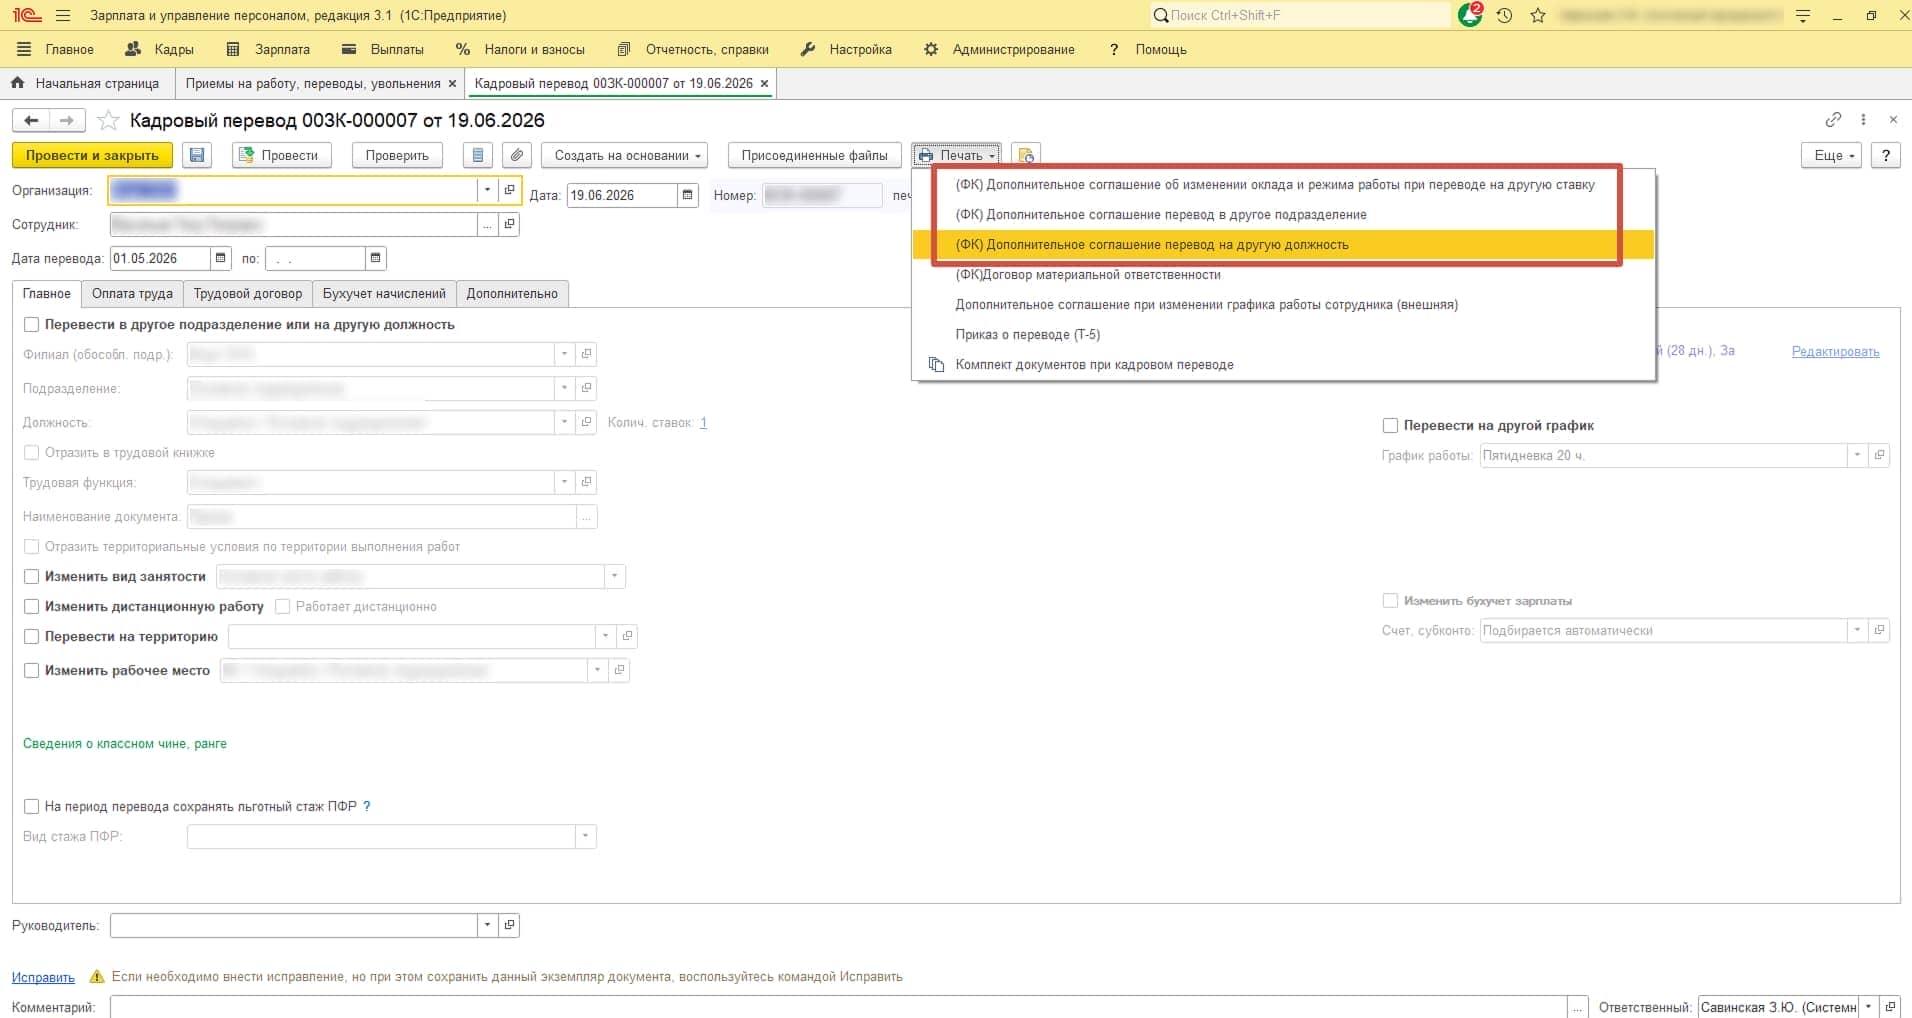1912x1018 pixels.
Task: Go forward with the right arrow button
Action: click(67, 121)
